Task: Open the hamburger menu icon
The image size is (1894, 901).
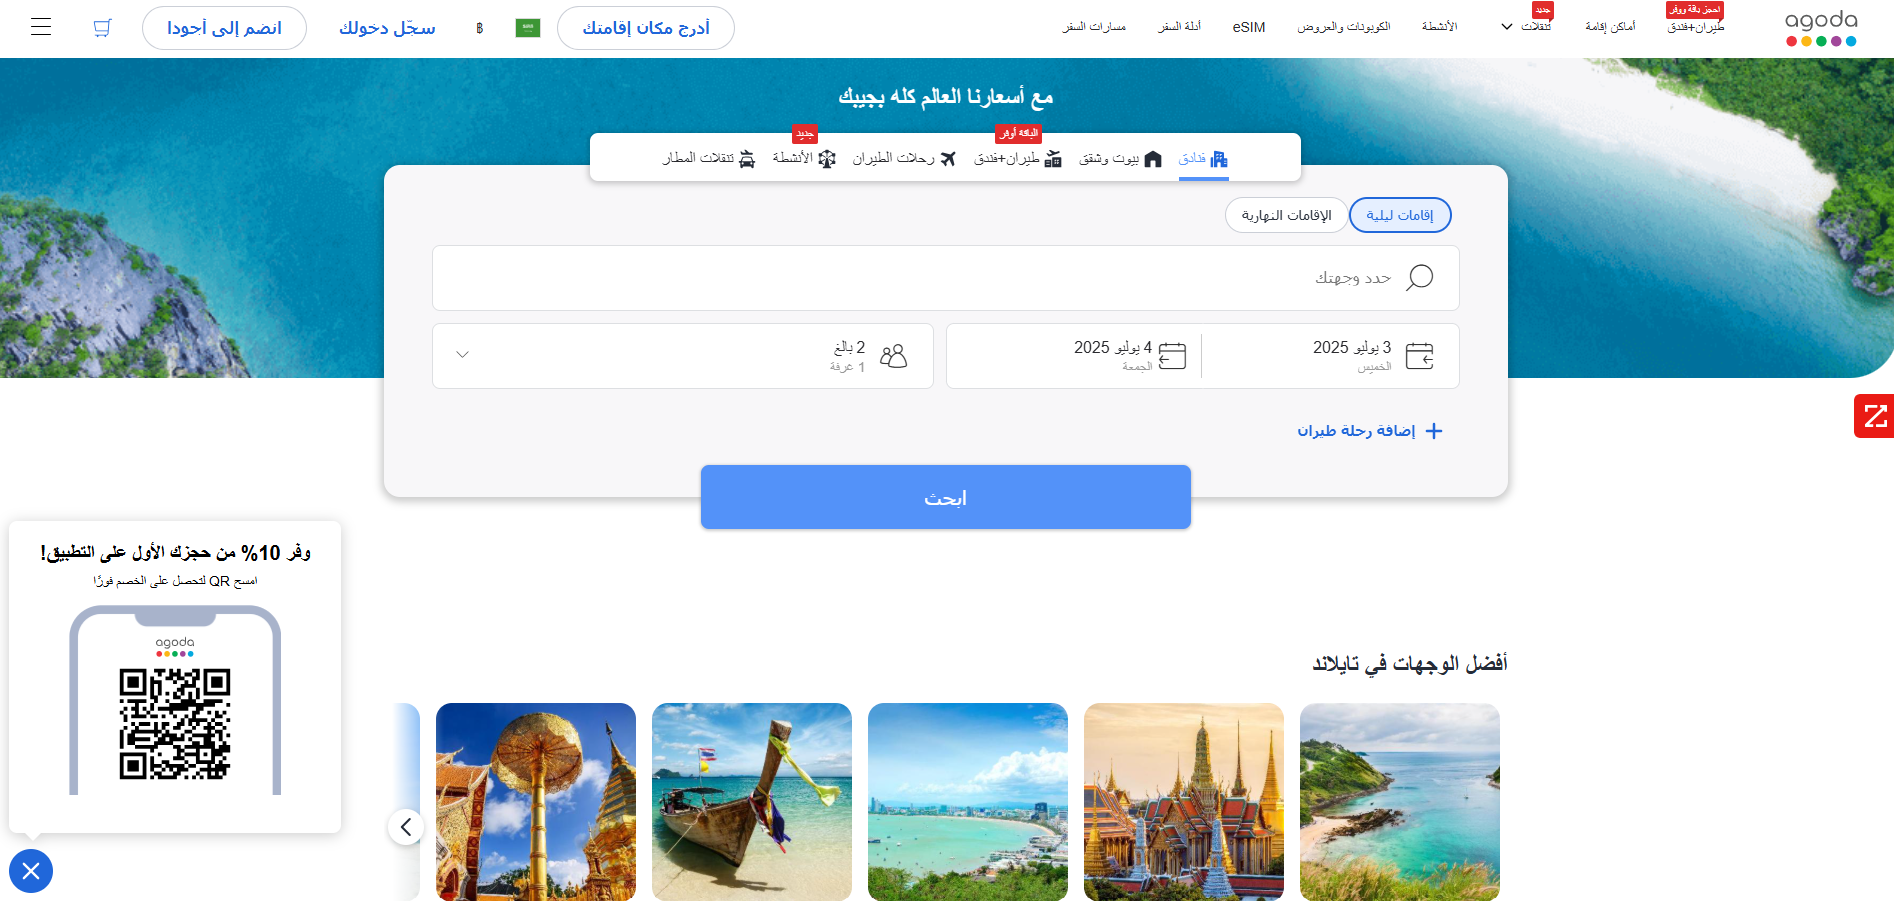Action: pos(41,28)
